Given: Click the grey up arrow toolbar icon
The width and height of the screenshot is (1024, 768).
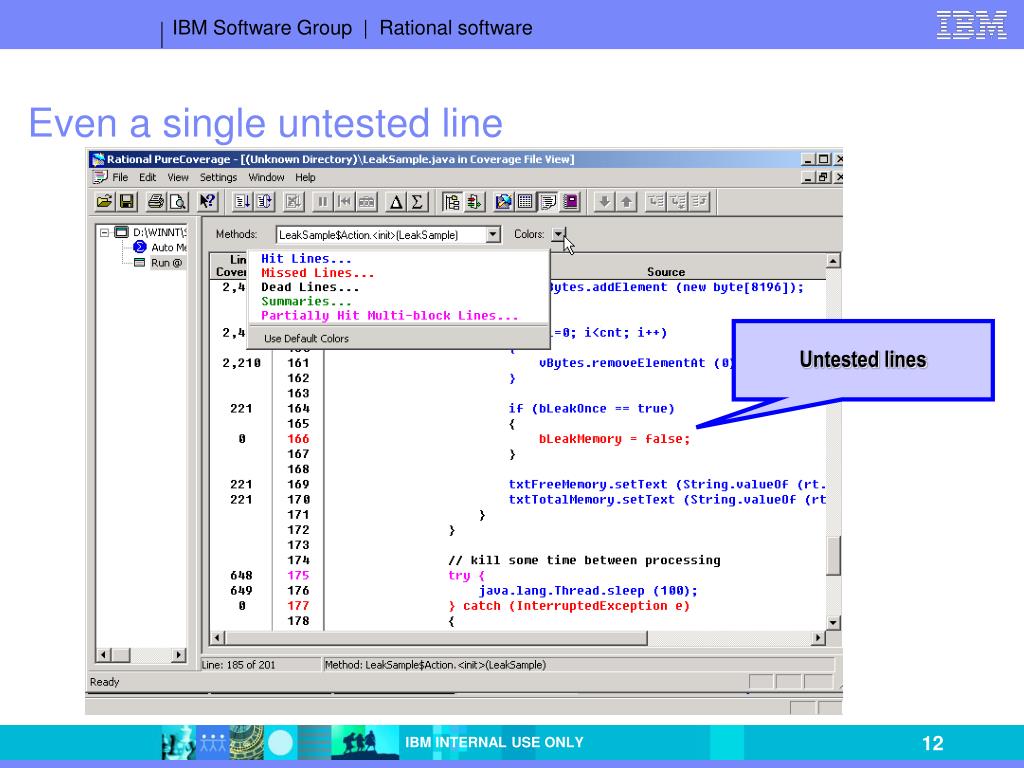Looking at the screenshot, I should 626,202.
